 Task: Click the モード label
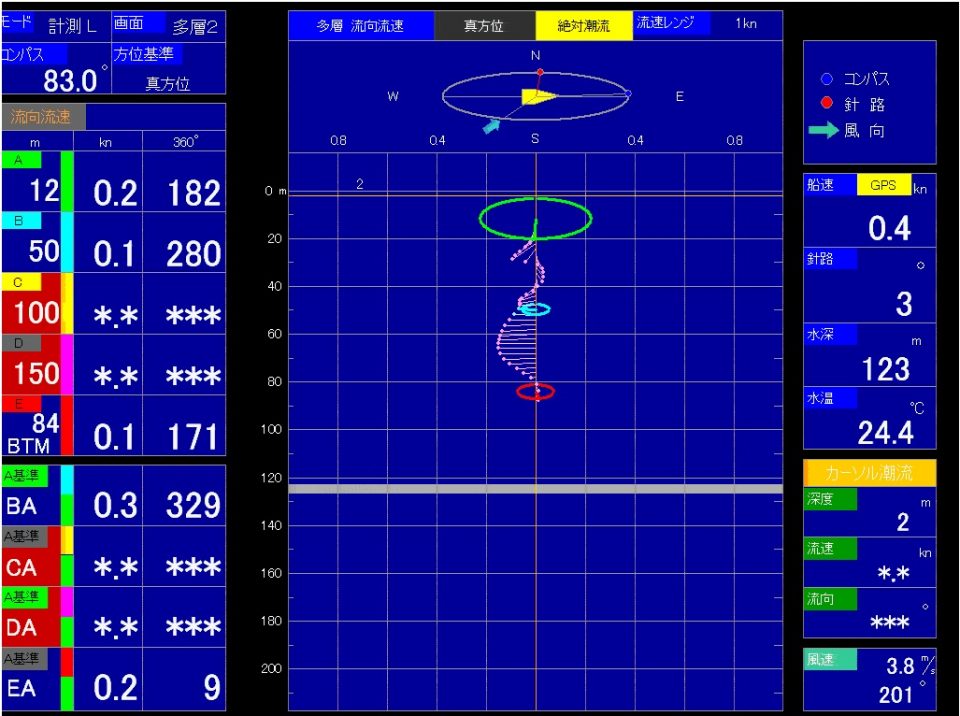[x=17, y=22]
